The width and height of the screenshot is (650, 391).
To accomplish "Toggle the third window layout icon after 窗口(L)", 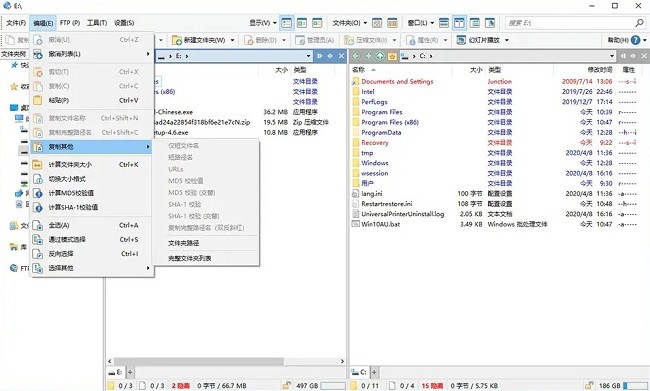I will [475, 23].
